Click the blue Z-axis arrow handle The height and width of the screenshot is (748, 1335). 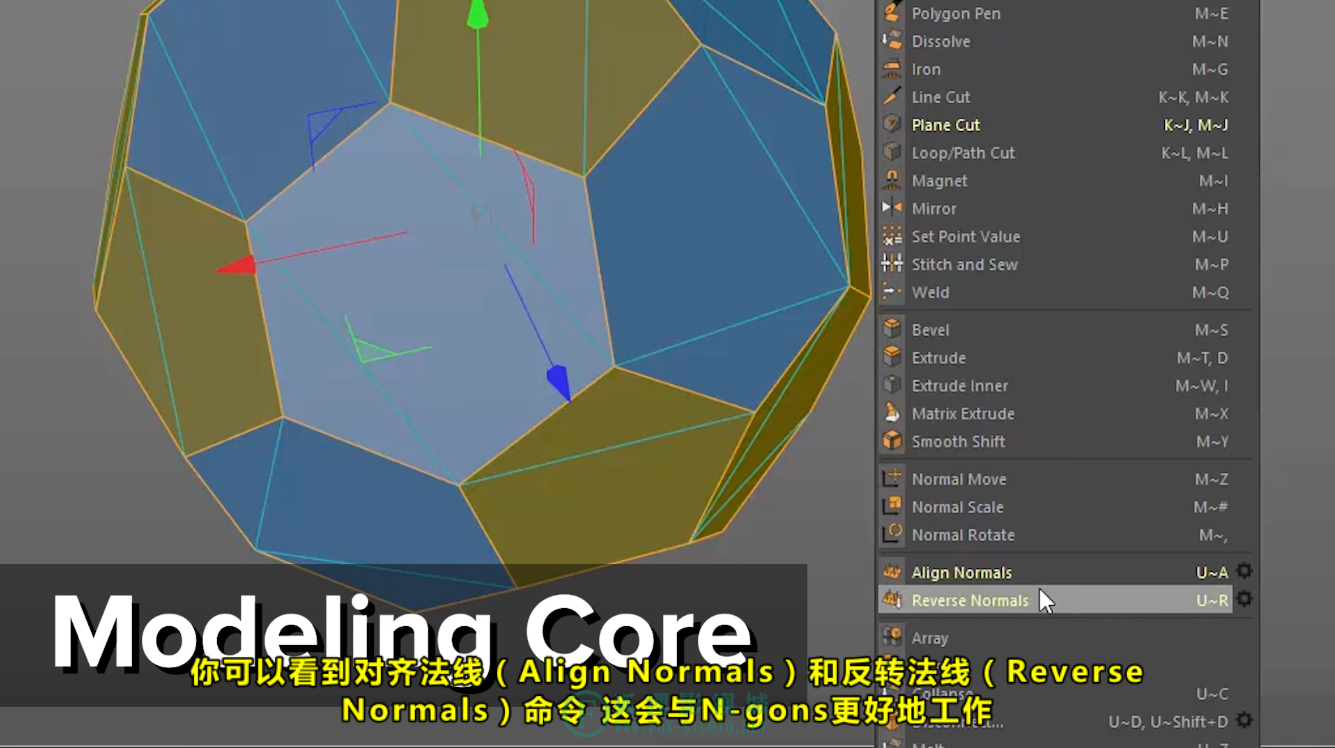[x=559, y=384]
